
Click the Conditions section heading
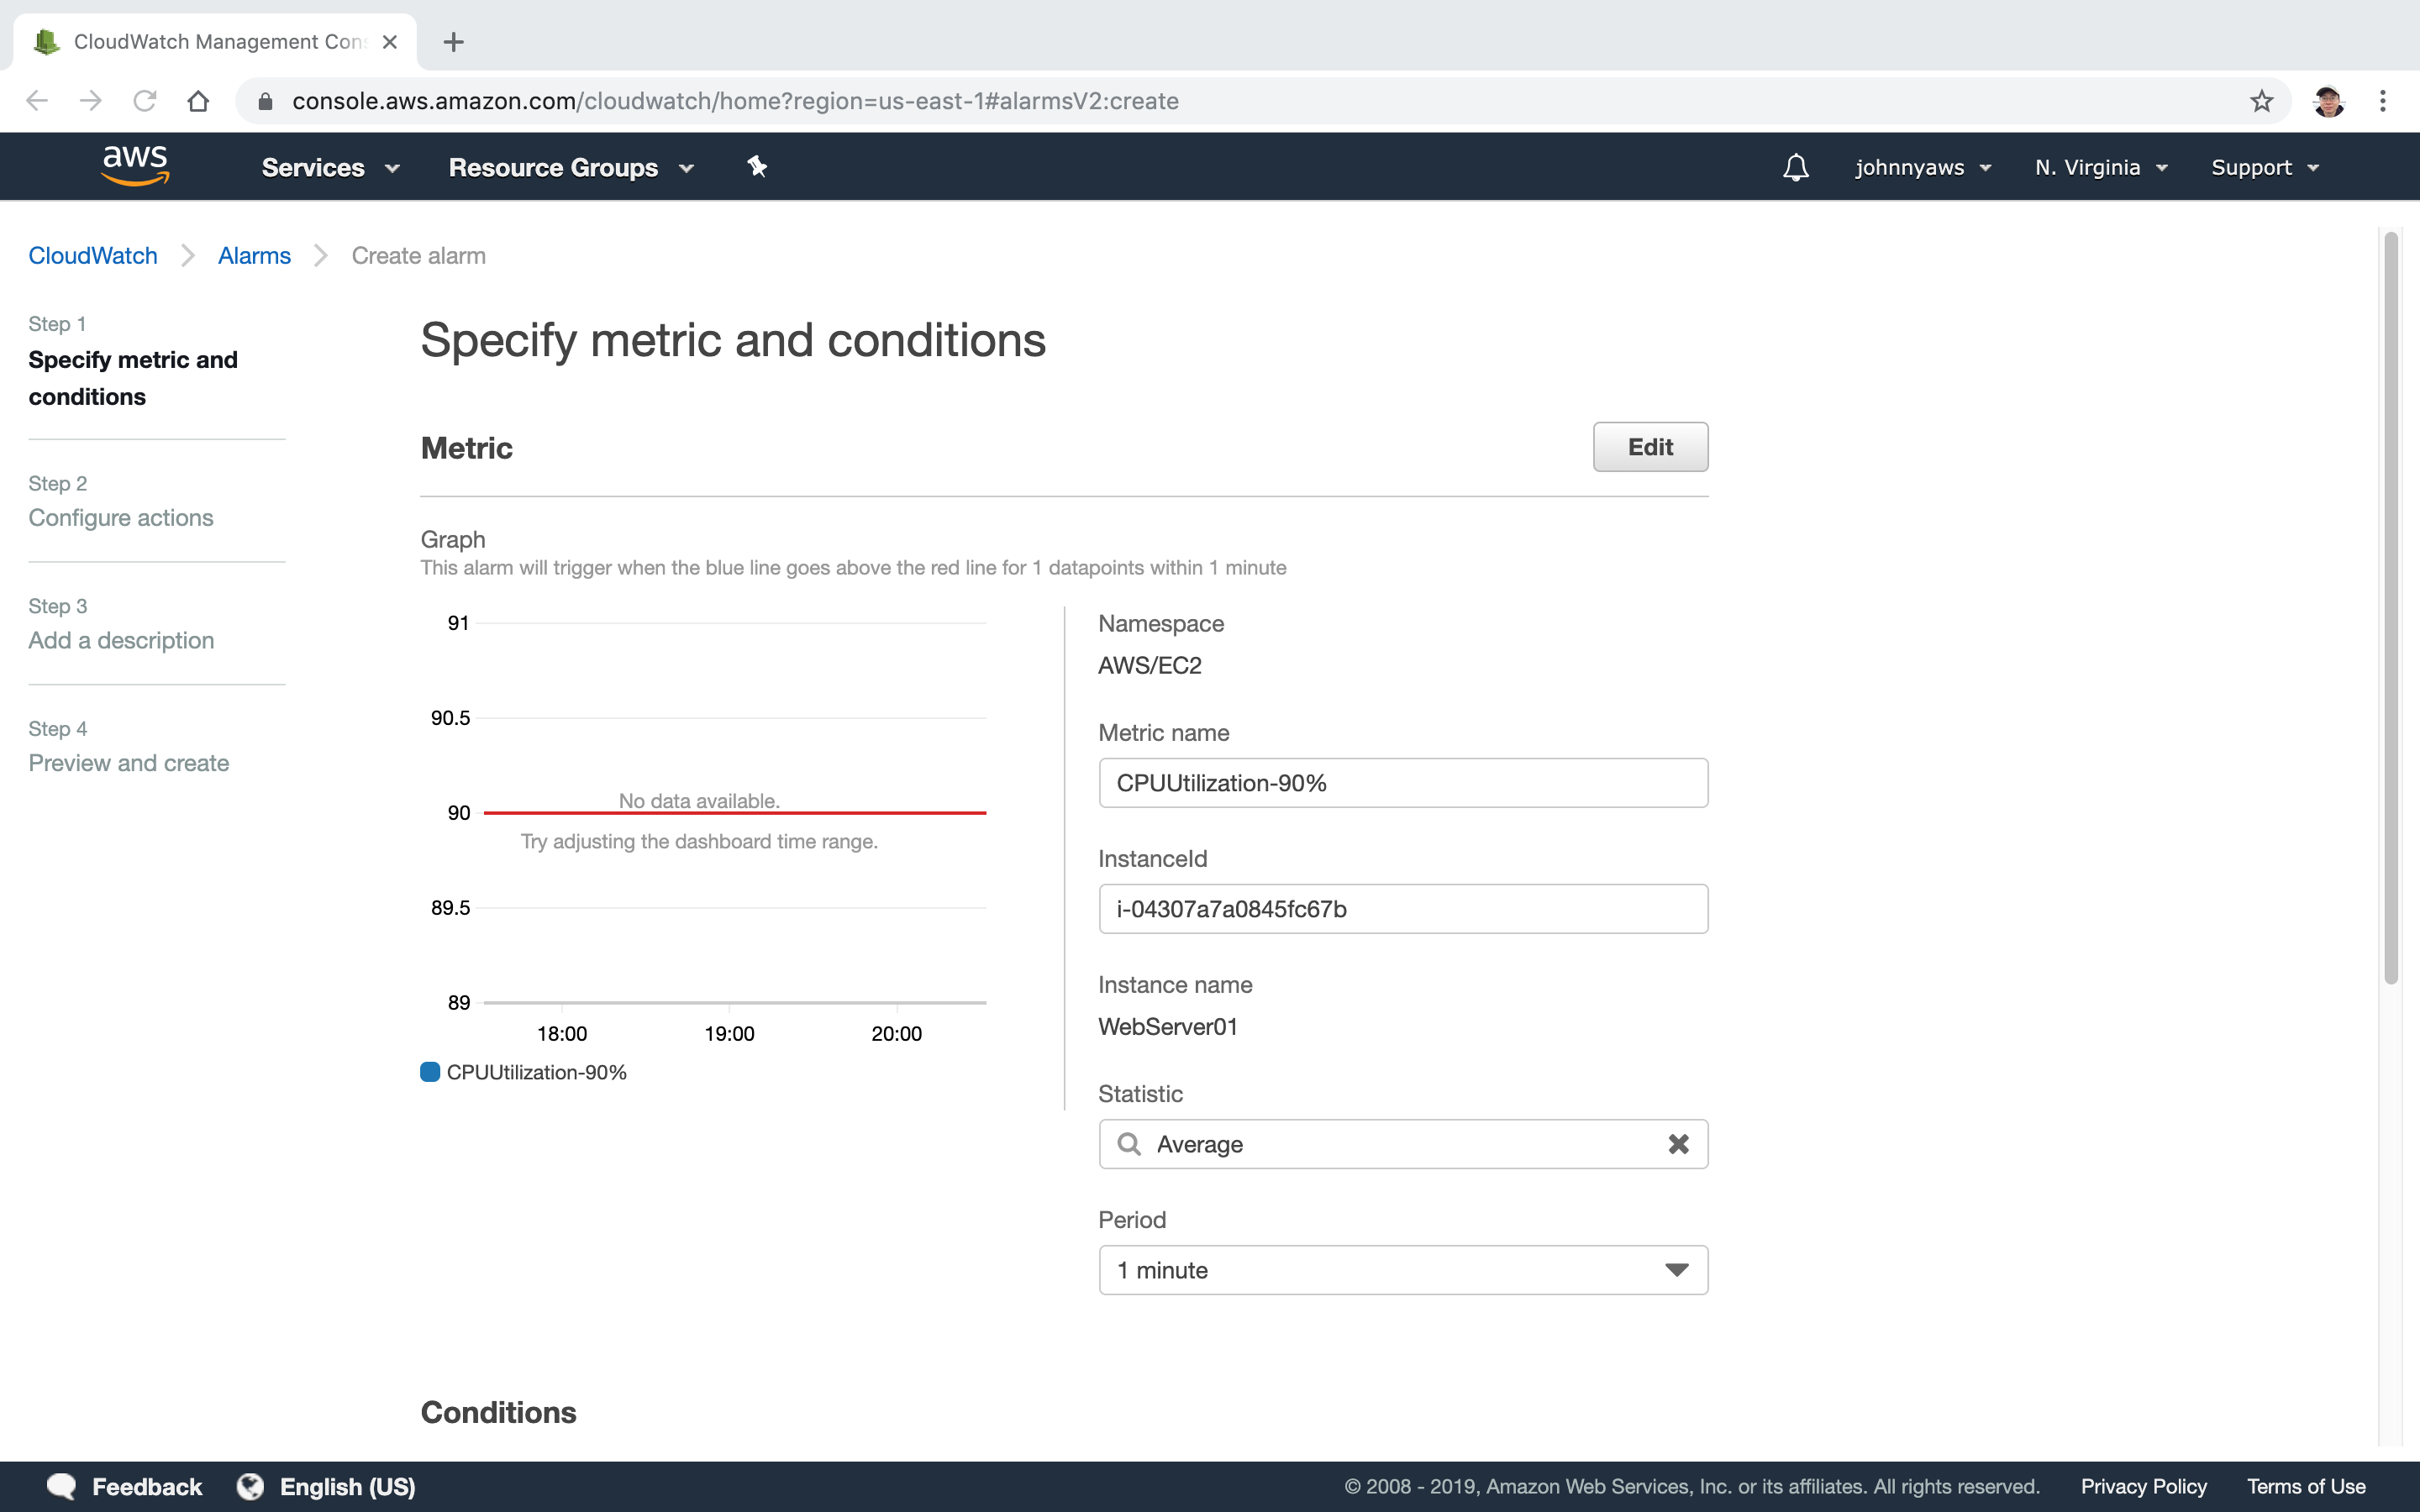pos(498,1412)
